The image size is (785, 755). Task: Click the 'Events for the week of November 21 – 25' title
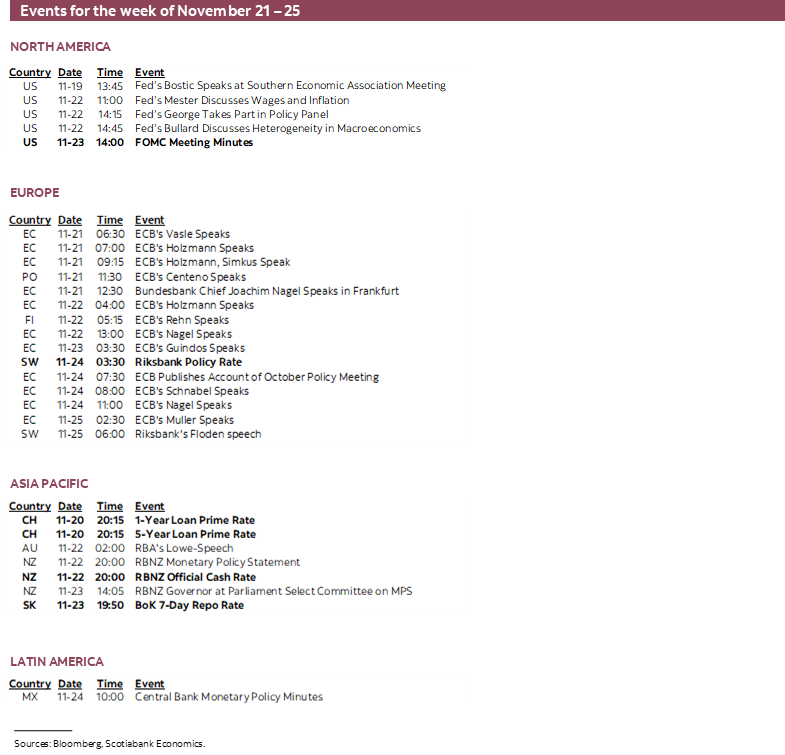160,11
